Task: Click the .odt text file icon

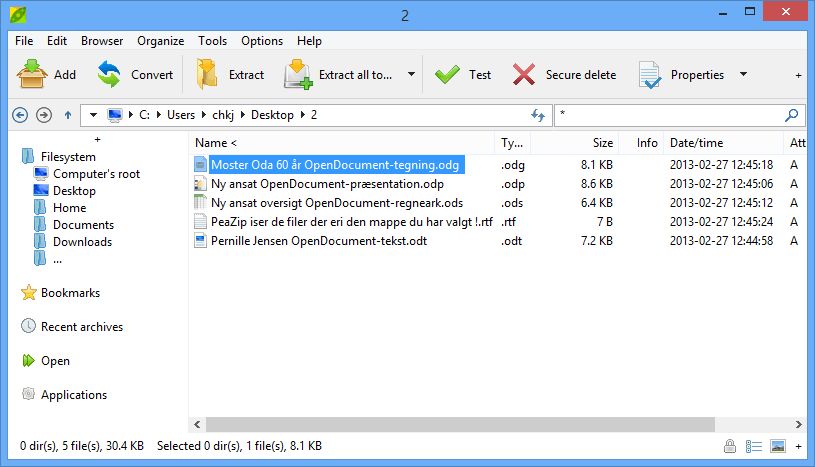Action: pyautogui.click(x=200, y=240)
